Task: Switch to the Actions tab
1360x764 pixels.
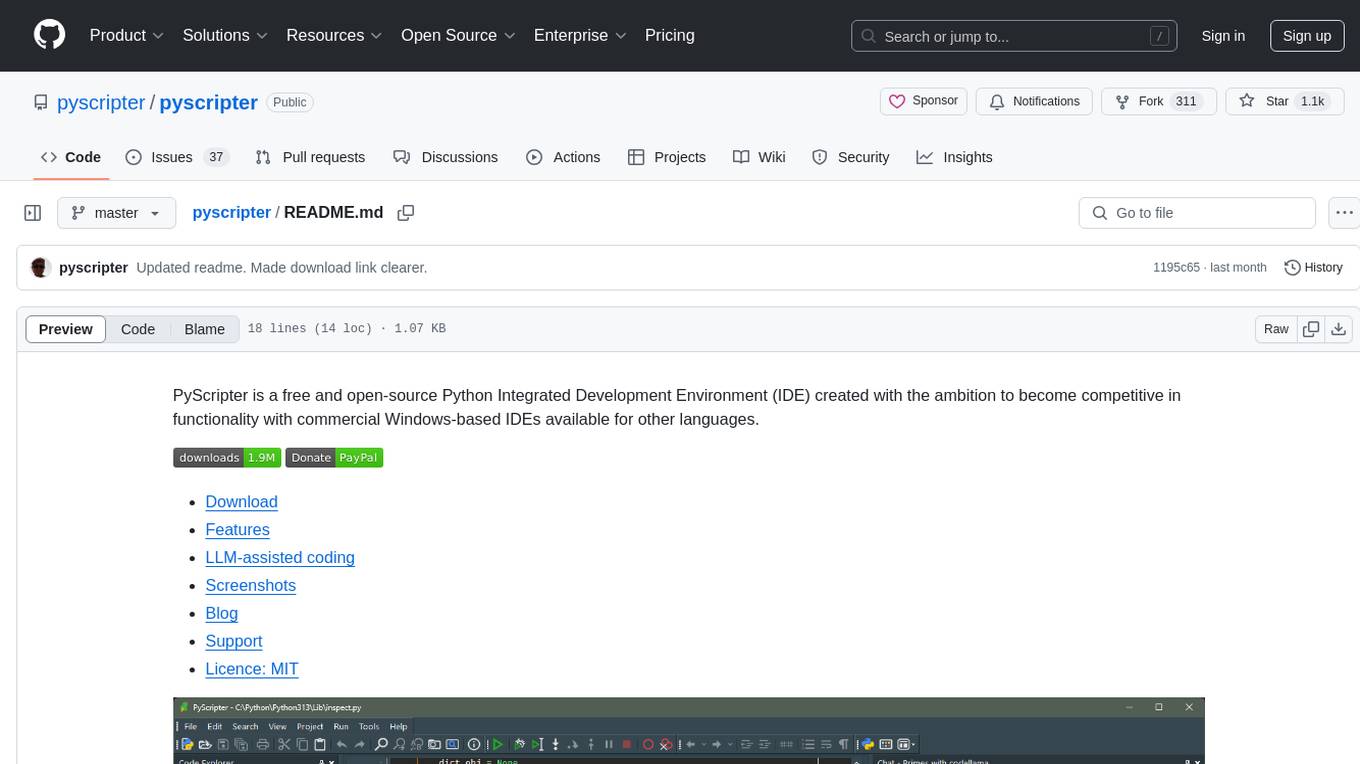Action: click(x=563, y=157)
